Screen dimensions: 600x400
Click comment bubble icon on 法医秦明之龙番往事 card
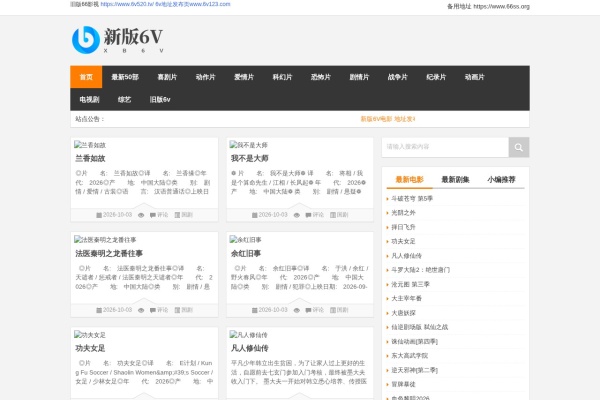point(153,310)
